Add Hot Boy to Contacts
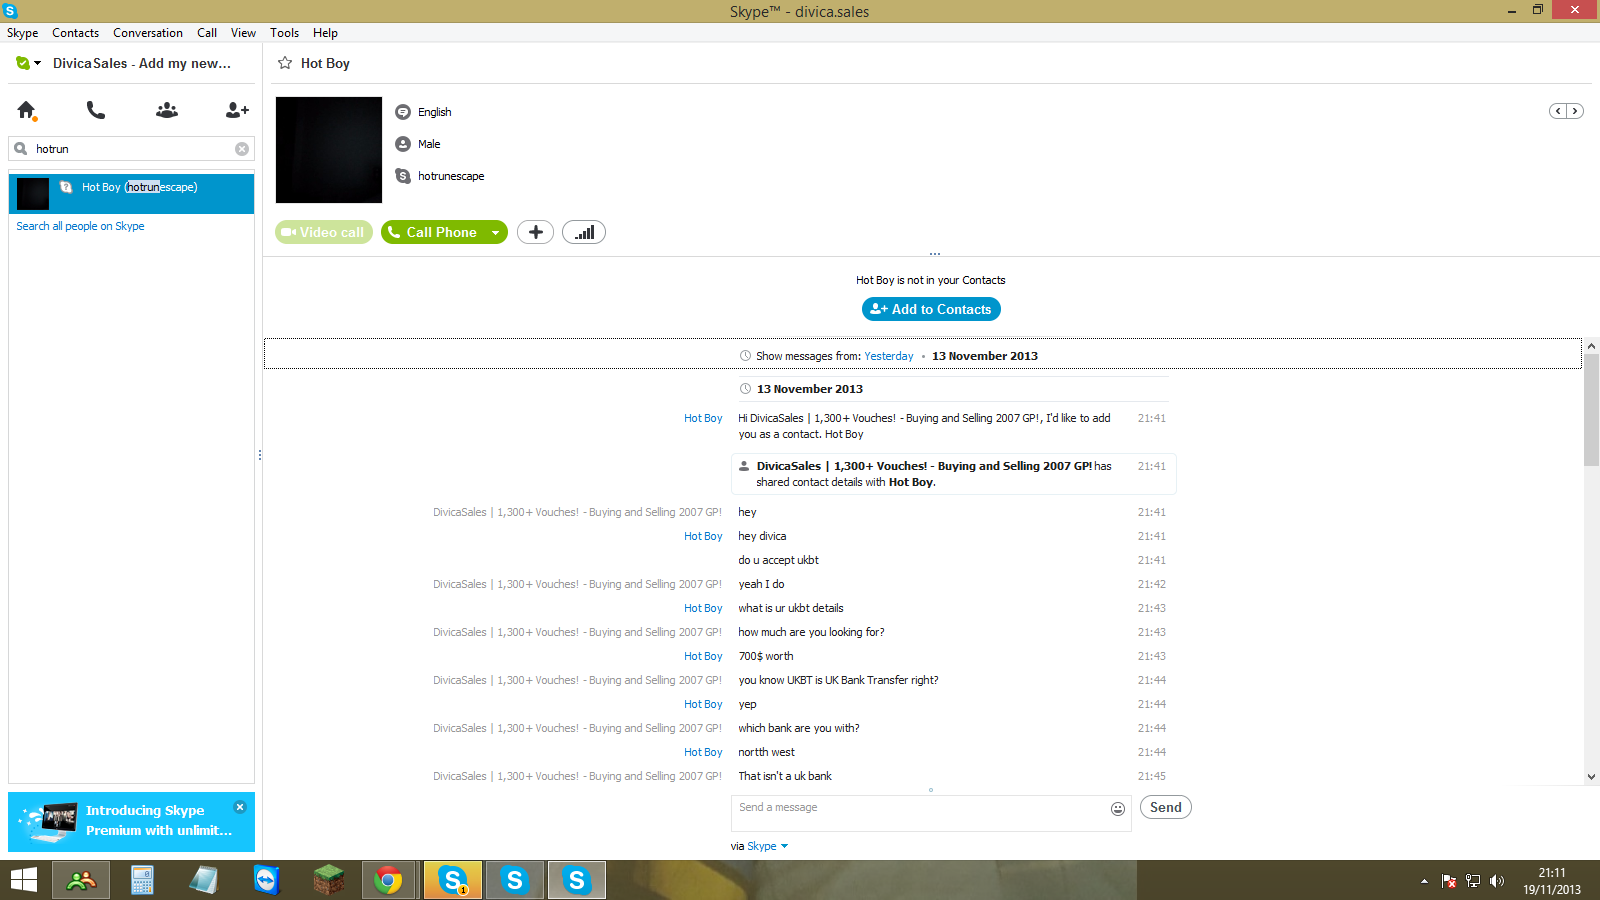This screenshot has height=900, width=1600. point(931,309)
